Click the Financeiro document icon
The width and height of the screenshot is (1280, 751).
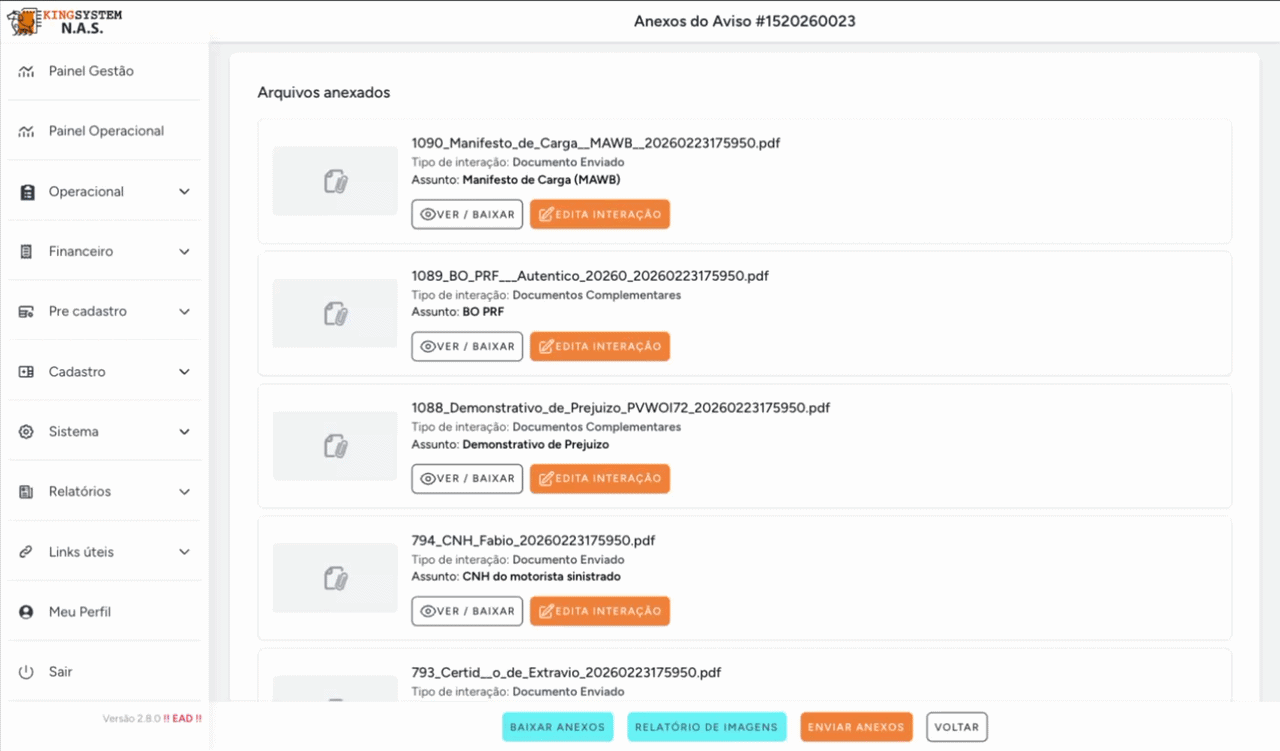[27, 252]
